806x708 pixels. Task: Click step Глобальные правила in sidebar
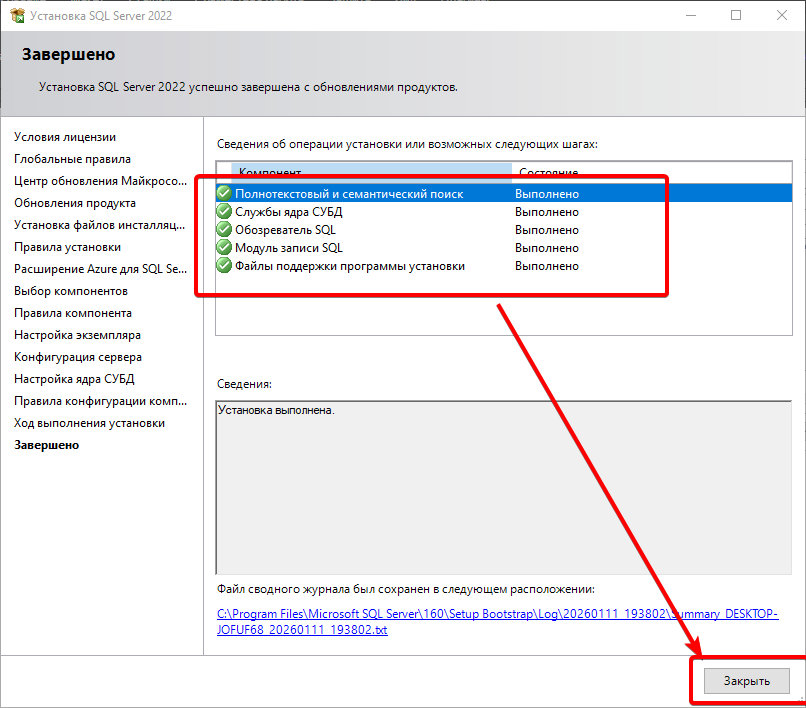[72, 159]
